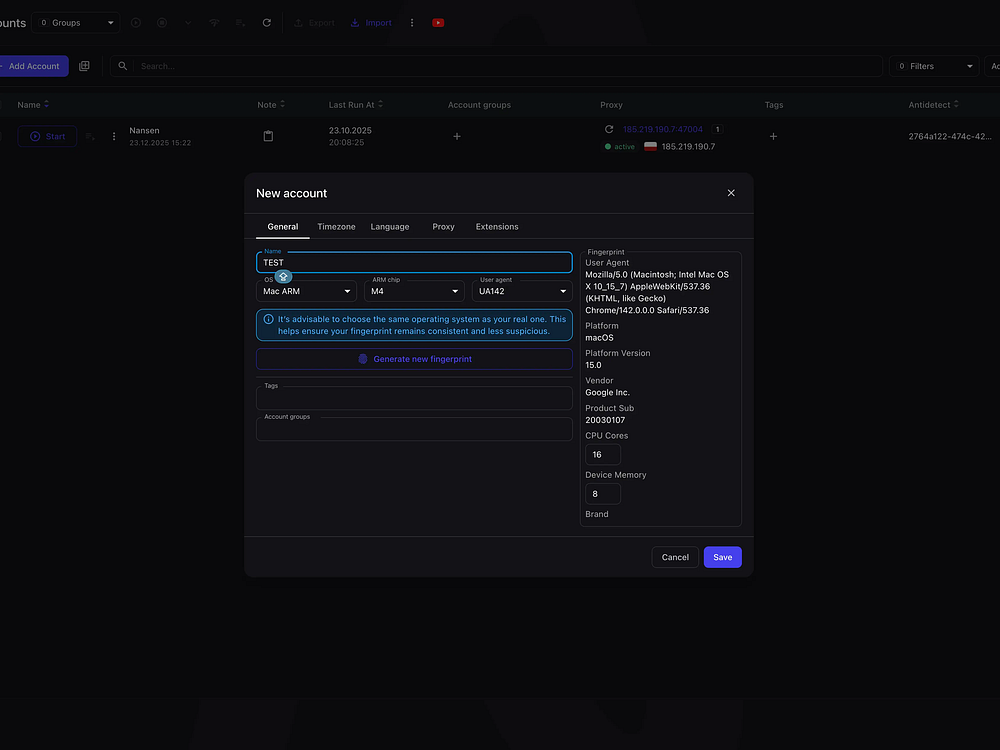Sort by Note column

pos(271,105)
